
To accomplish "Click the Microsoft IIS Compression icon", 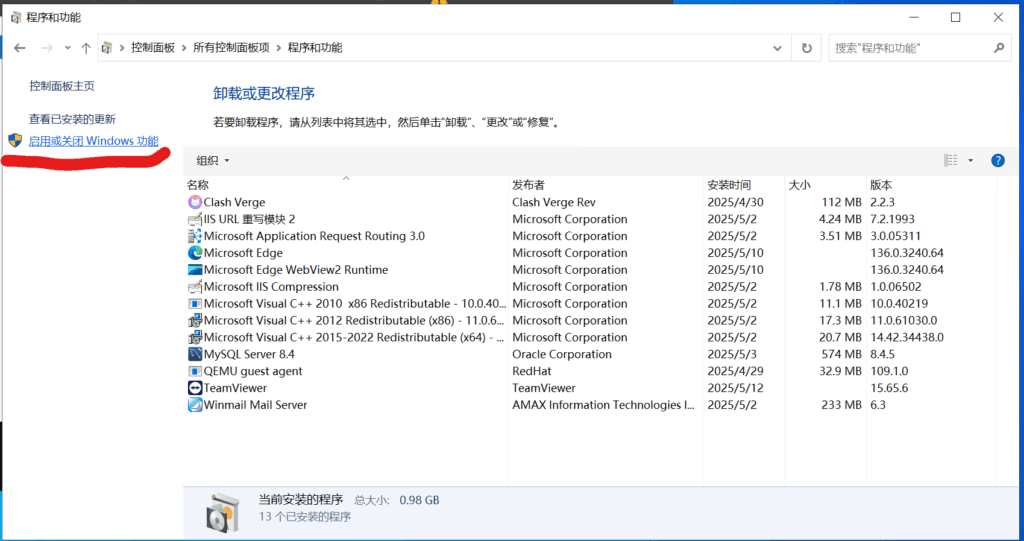I will click(195, 287).
